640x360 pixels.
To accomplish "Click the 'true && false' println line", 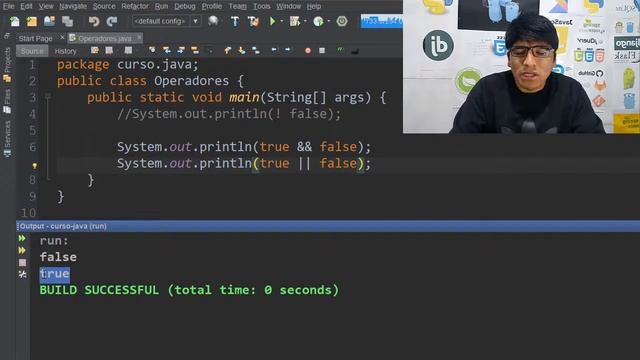I will pos(244,147).
